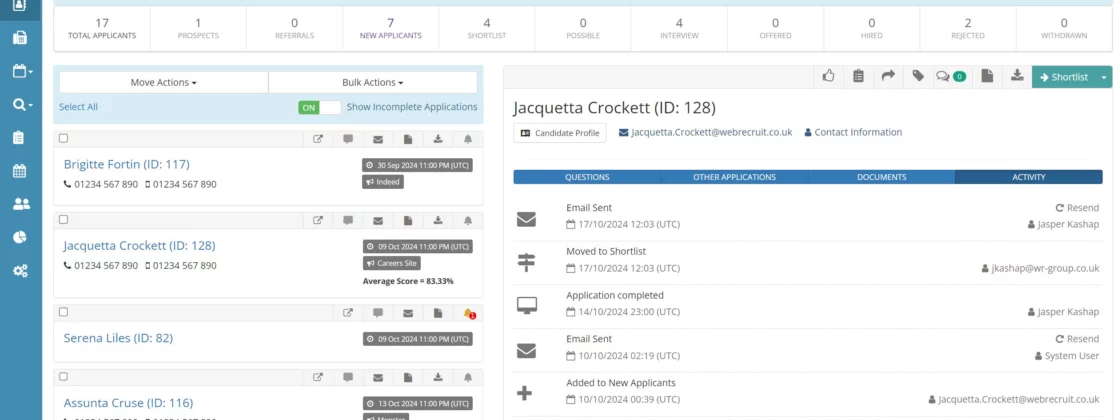
Task: Open the pie chart reports icon in sidebar
Action: point(20,237)
